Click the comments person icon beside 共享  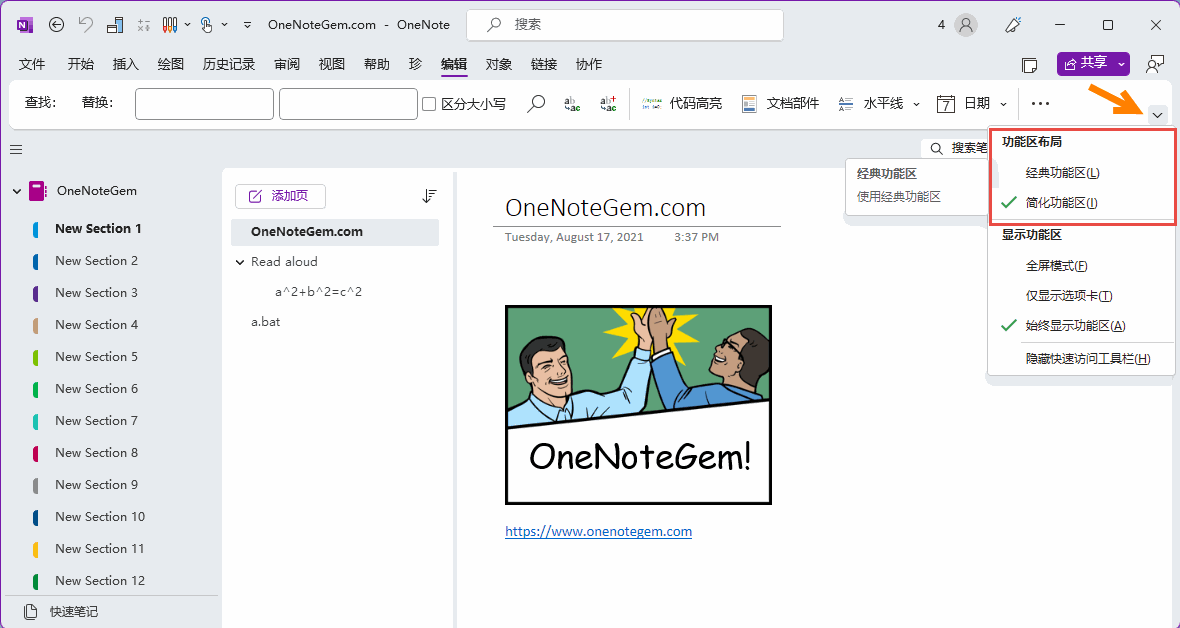[x=1154, y=65]
